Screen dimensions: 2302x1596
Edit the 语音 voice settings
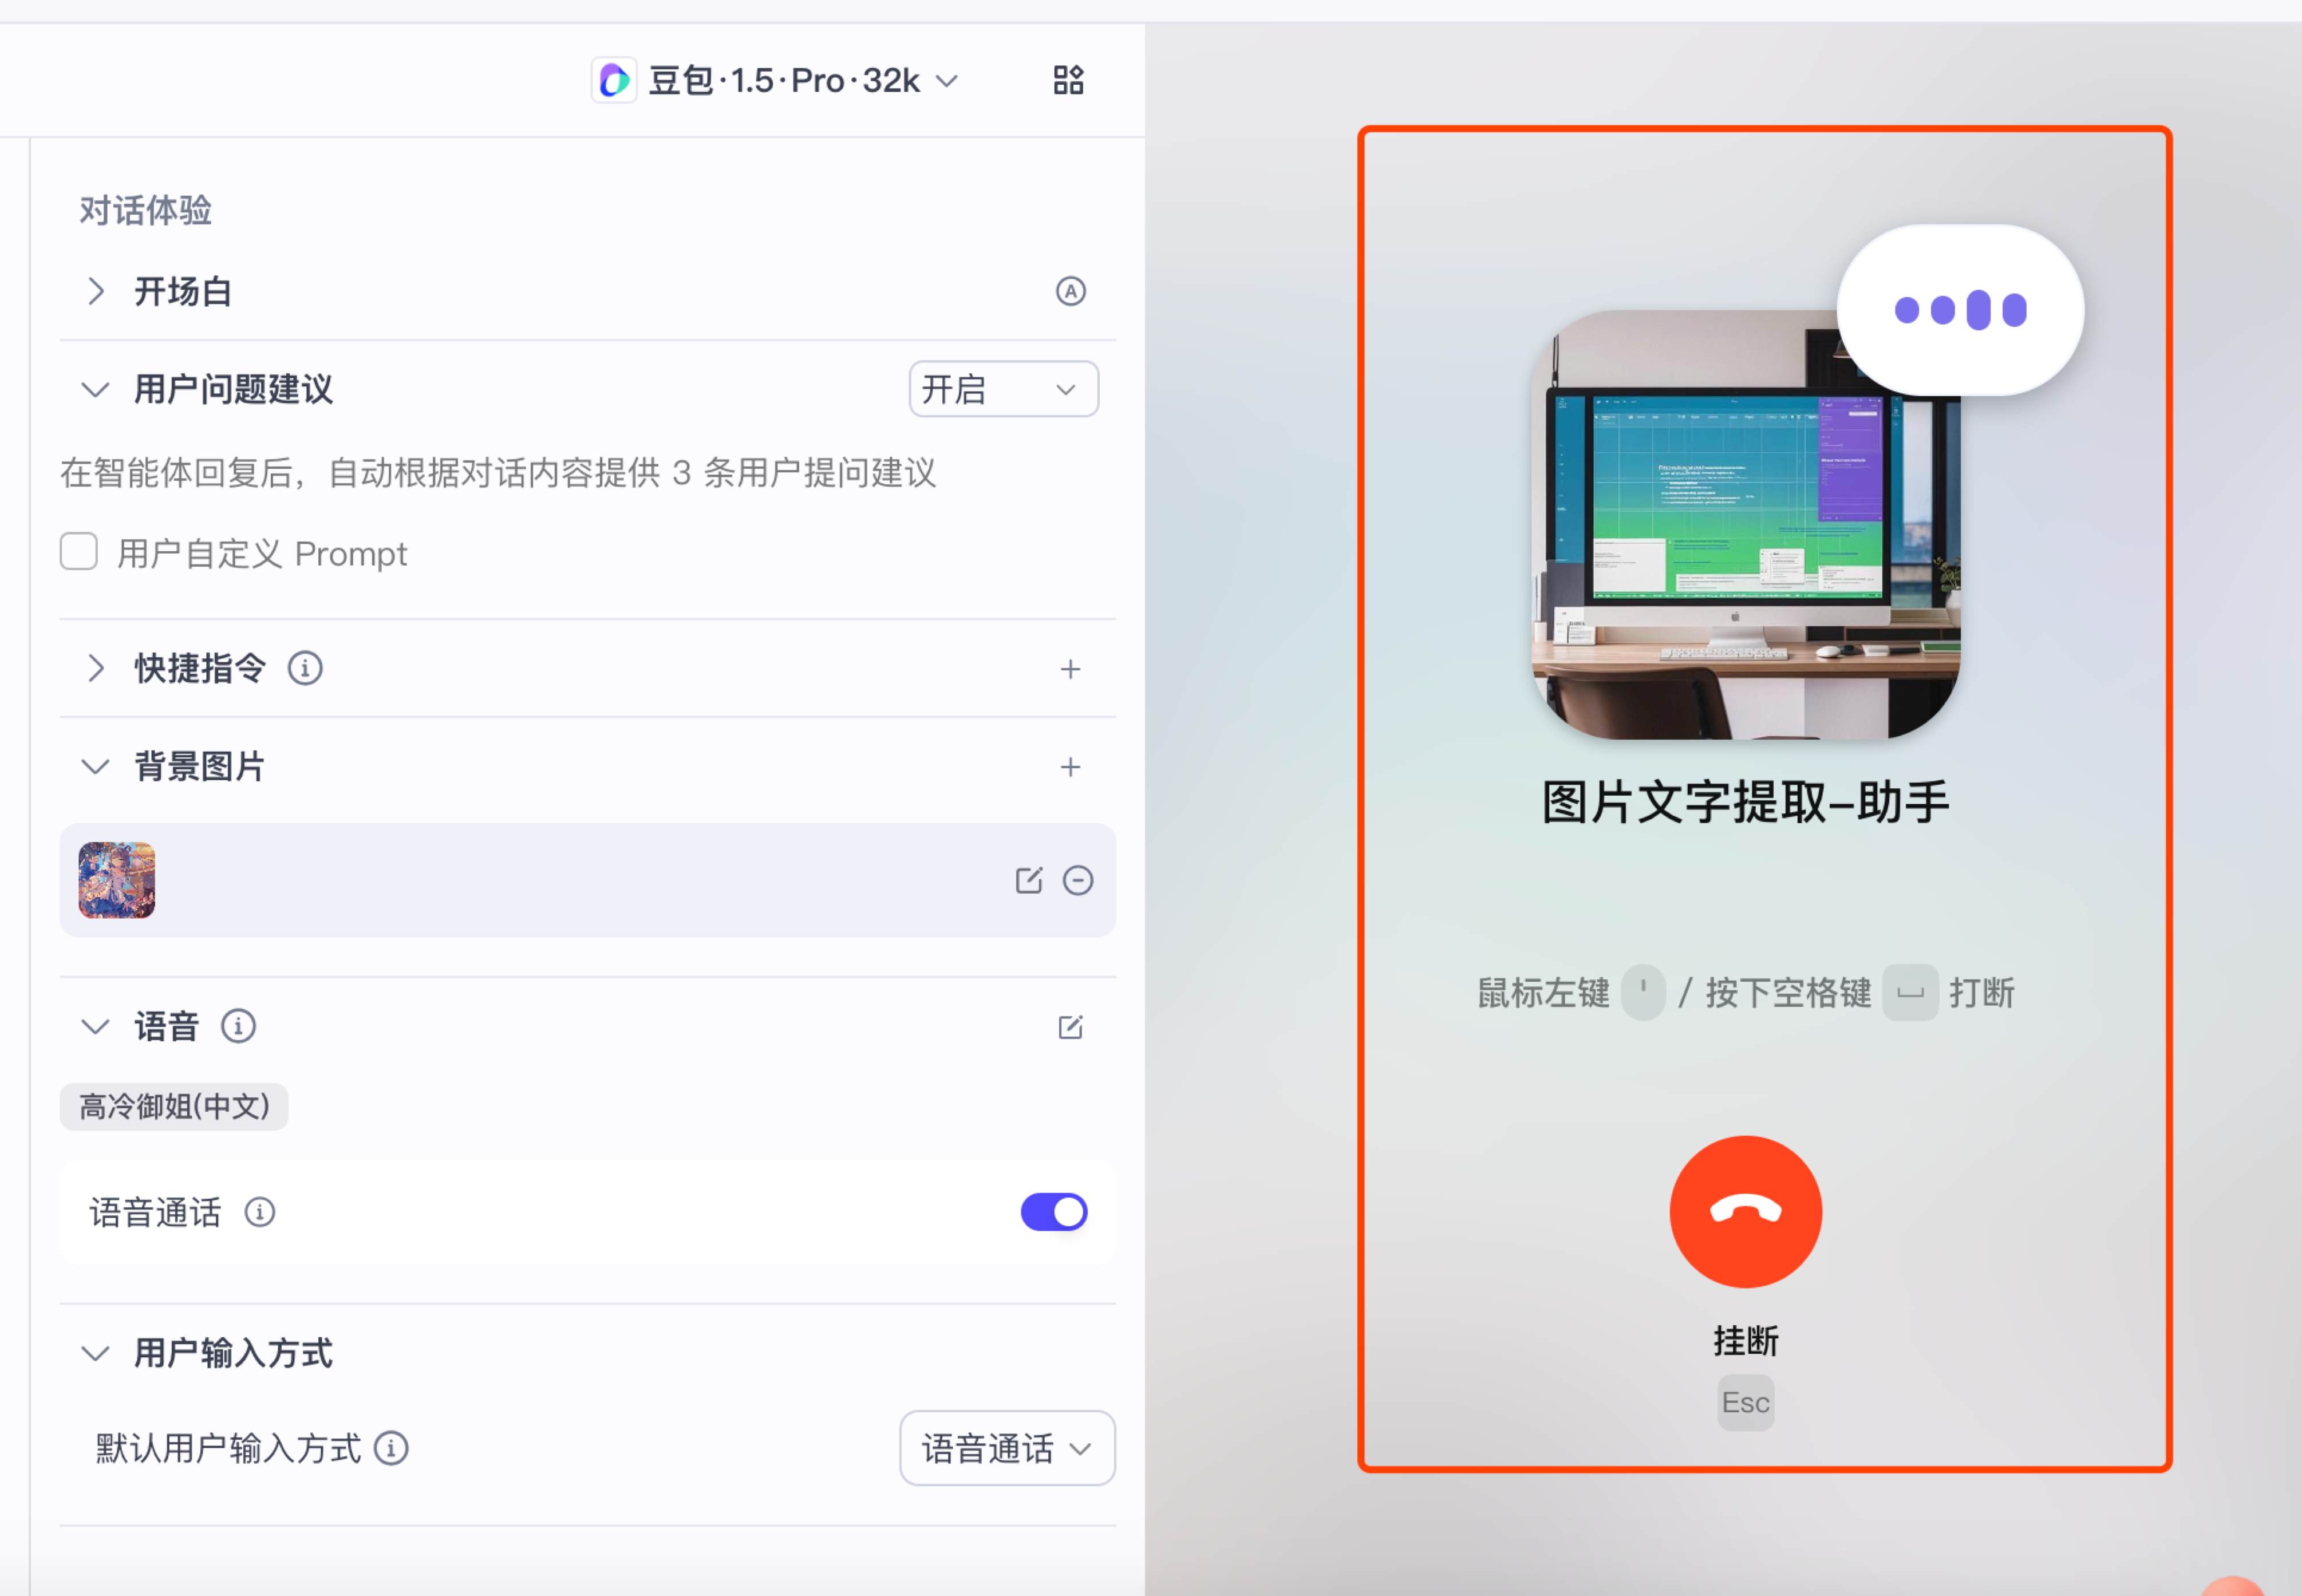(1070, 1027)
